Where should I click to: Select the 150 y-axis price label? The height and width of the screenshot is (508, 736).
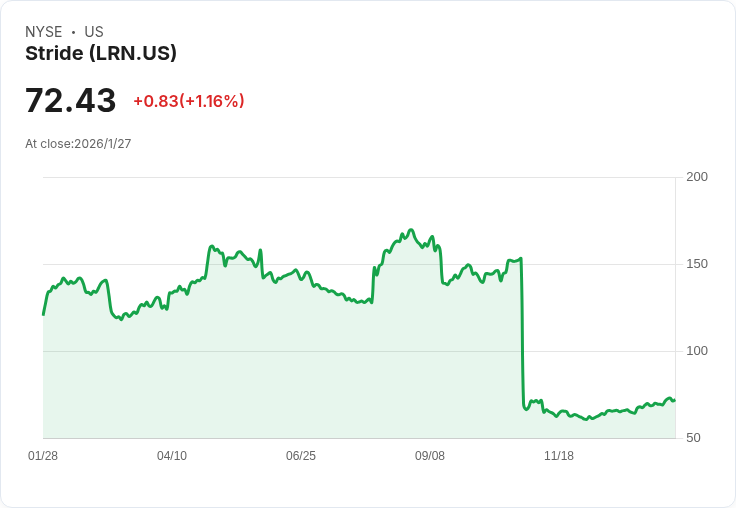pos(697,264)
